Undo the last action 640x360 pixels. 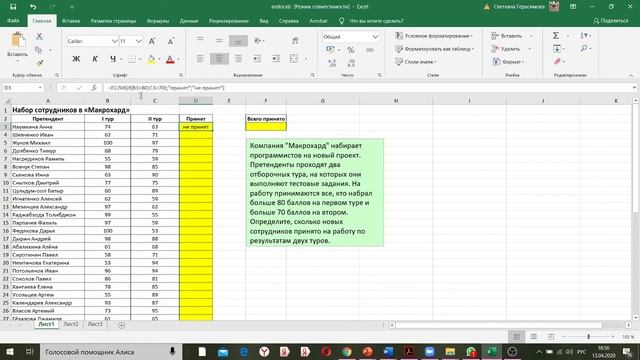click(33, 7)
